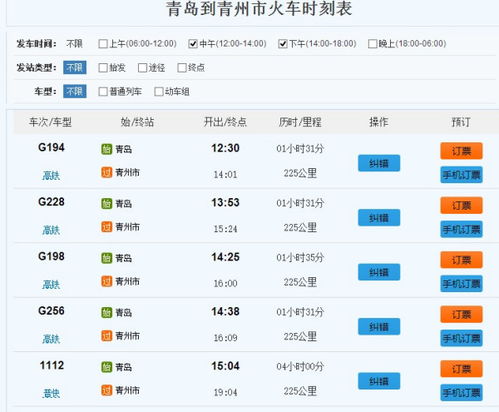Click departure time 13:53
Viewport: 499px width, 412px height.
pos(225,202)
